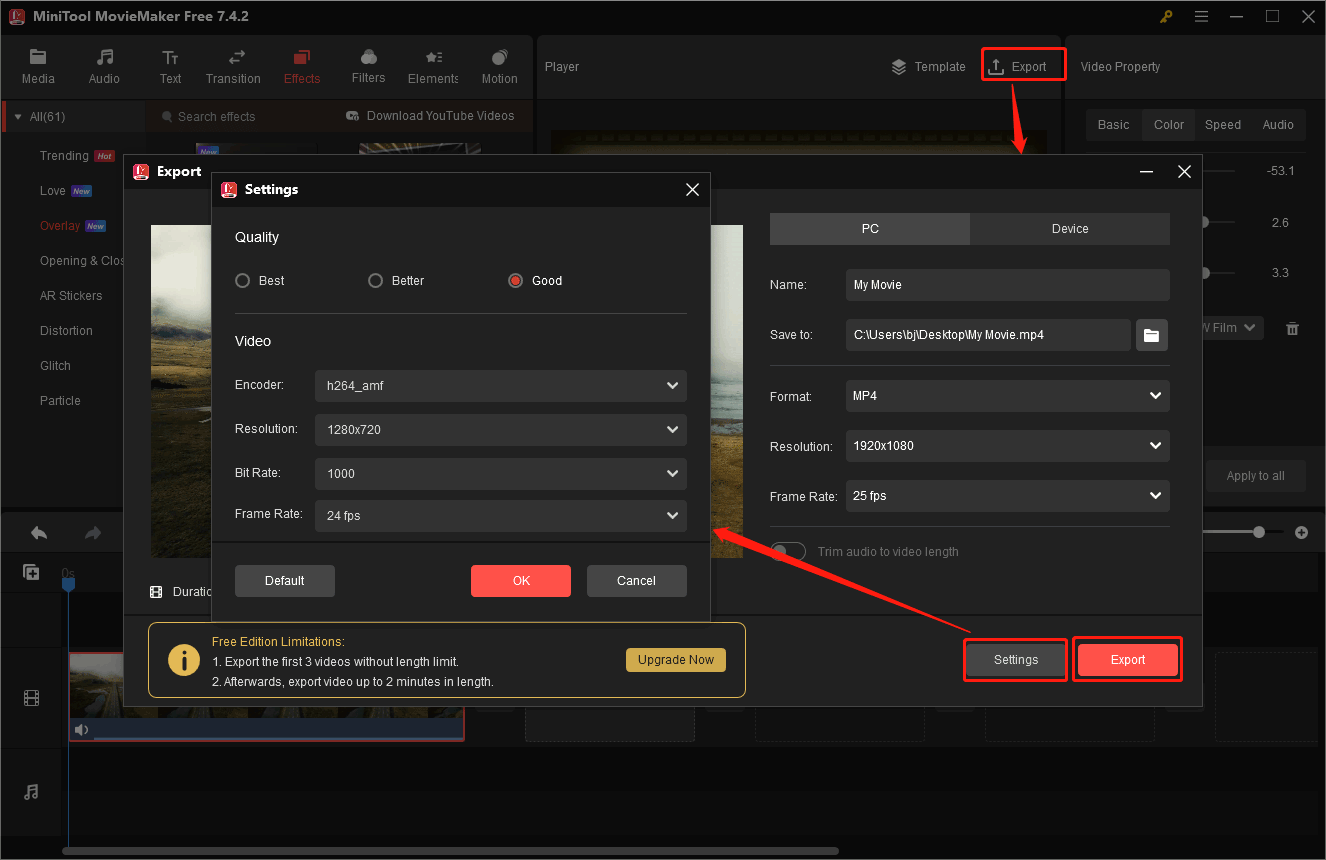Open the Export Resolution dropdown 1920x1080
The width and height of the screenshot is (1326, 860).
[1007, 446]
